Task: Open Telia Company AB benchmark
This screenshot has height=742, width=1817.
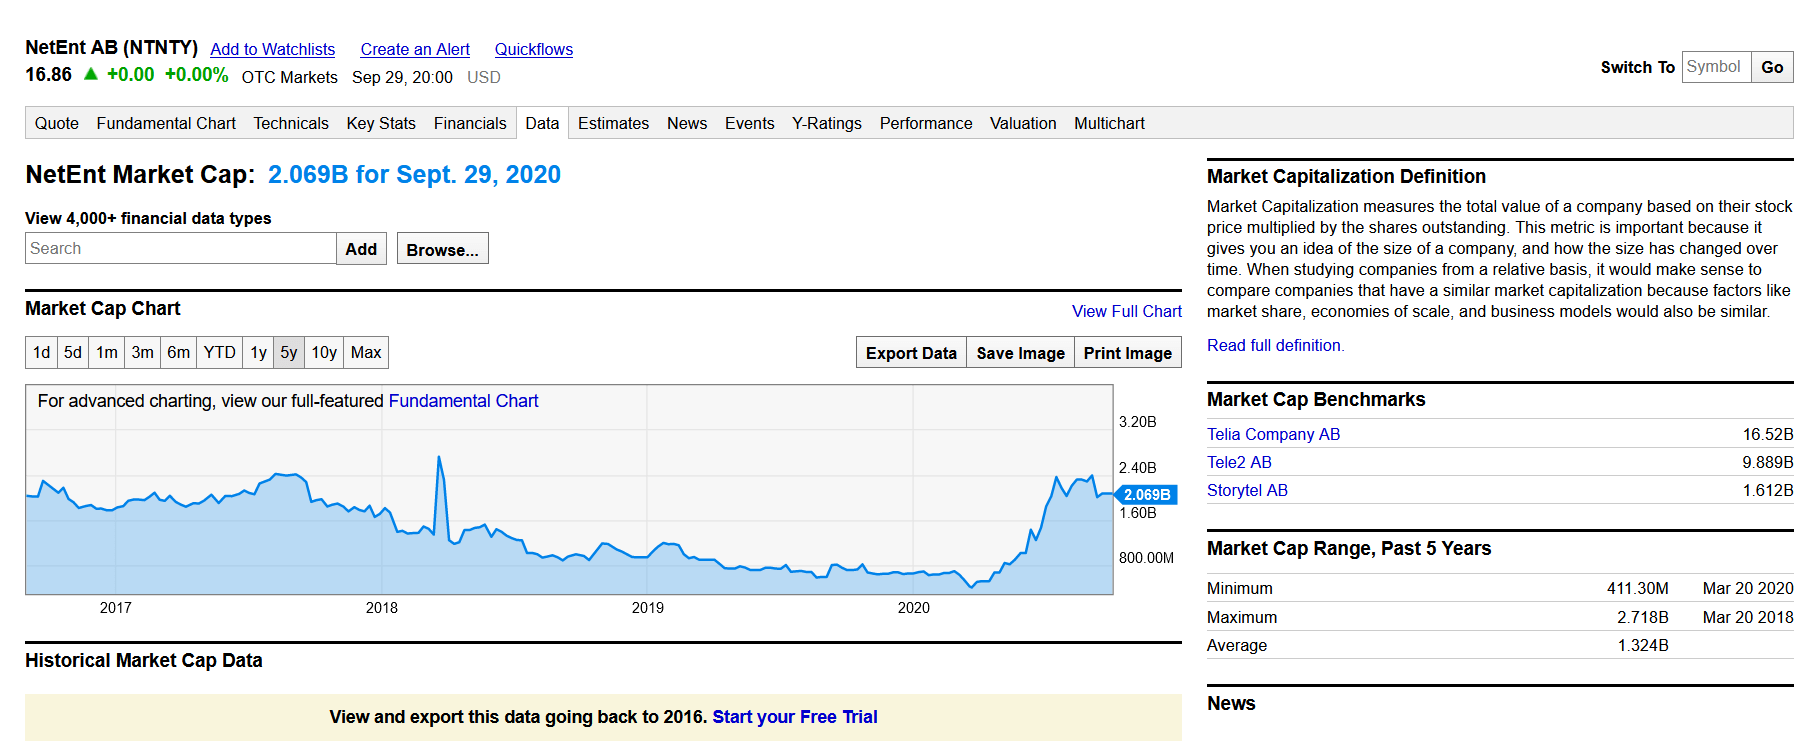Action: point(1273,434)
